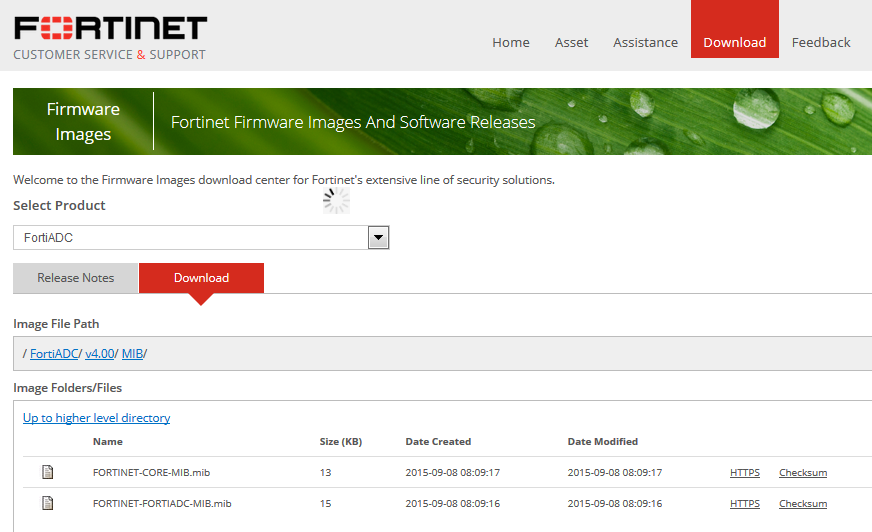Open the Asset menu
Screen dimensions: 872x532
point(571,42)
